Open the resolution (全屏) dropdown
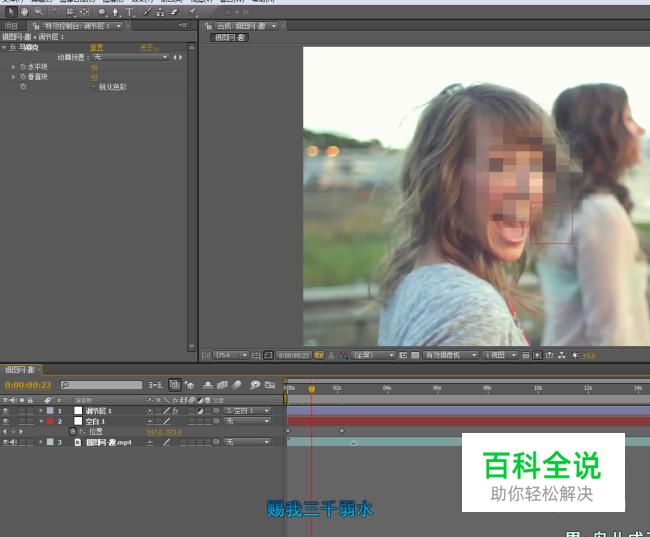The width and height of the screenshot is (650, 537). coord(373,355)
